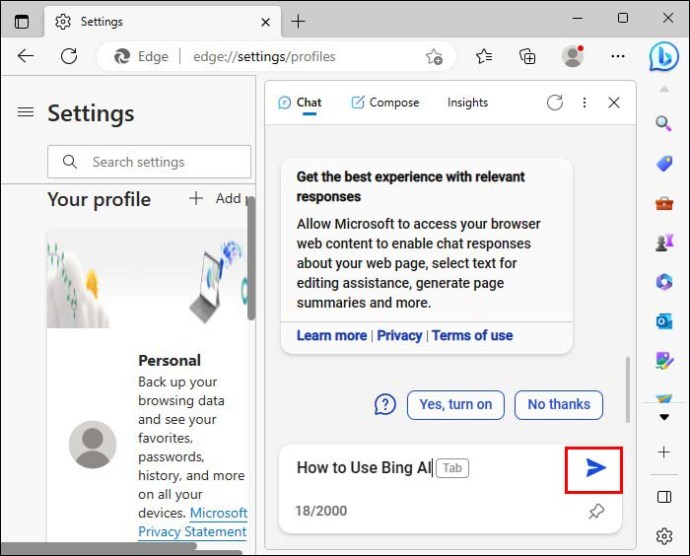
Task: Open the sidebar Outlook icon
Action: tap(664, 321)
